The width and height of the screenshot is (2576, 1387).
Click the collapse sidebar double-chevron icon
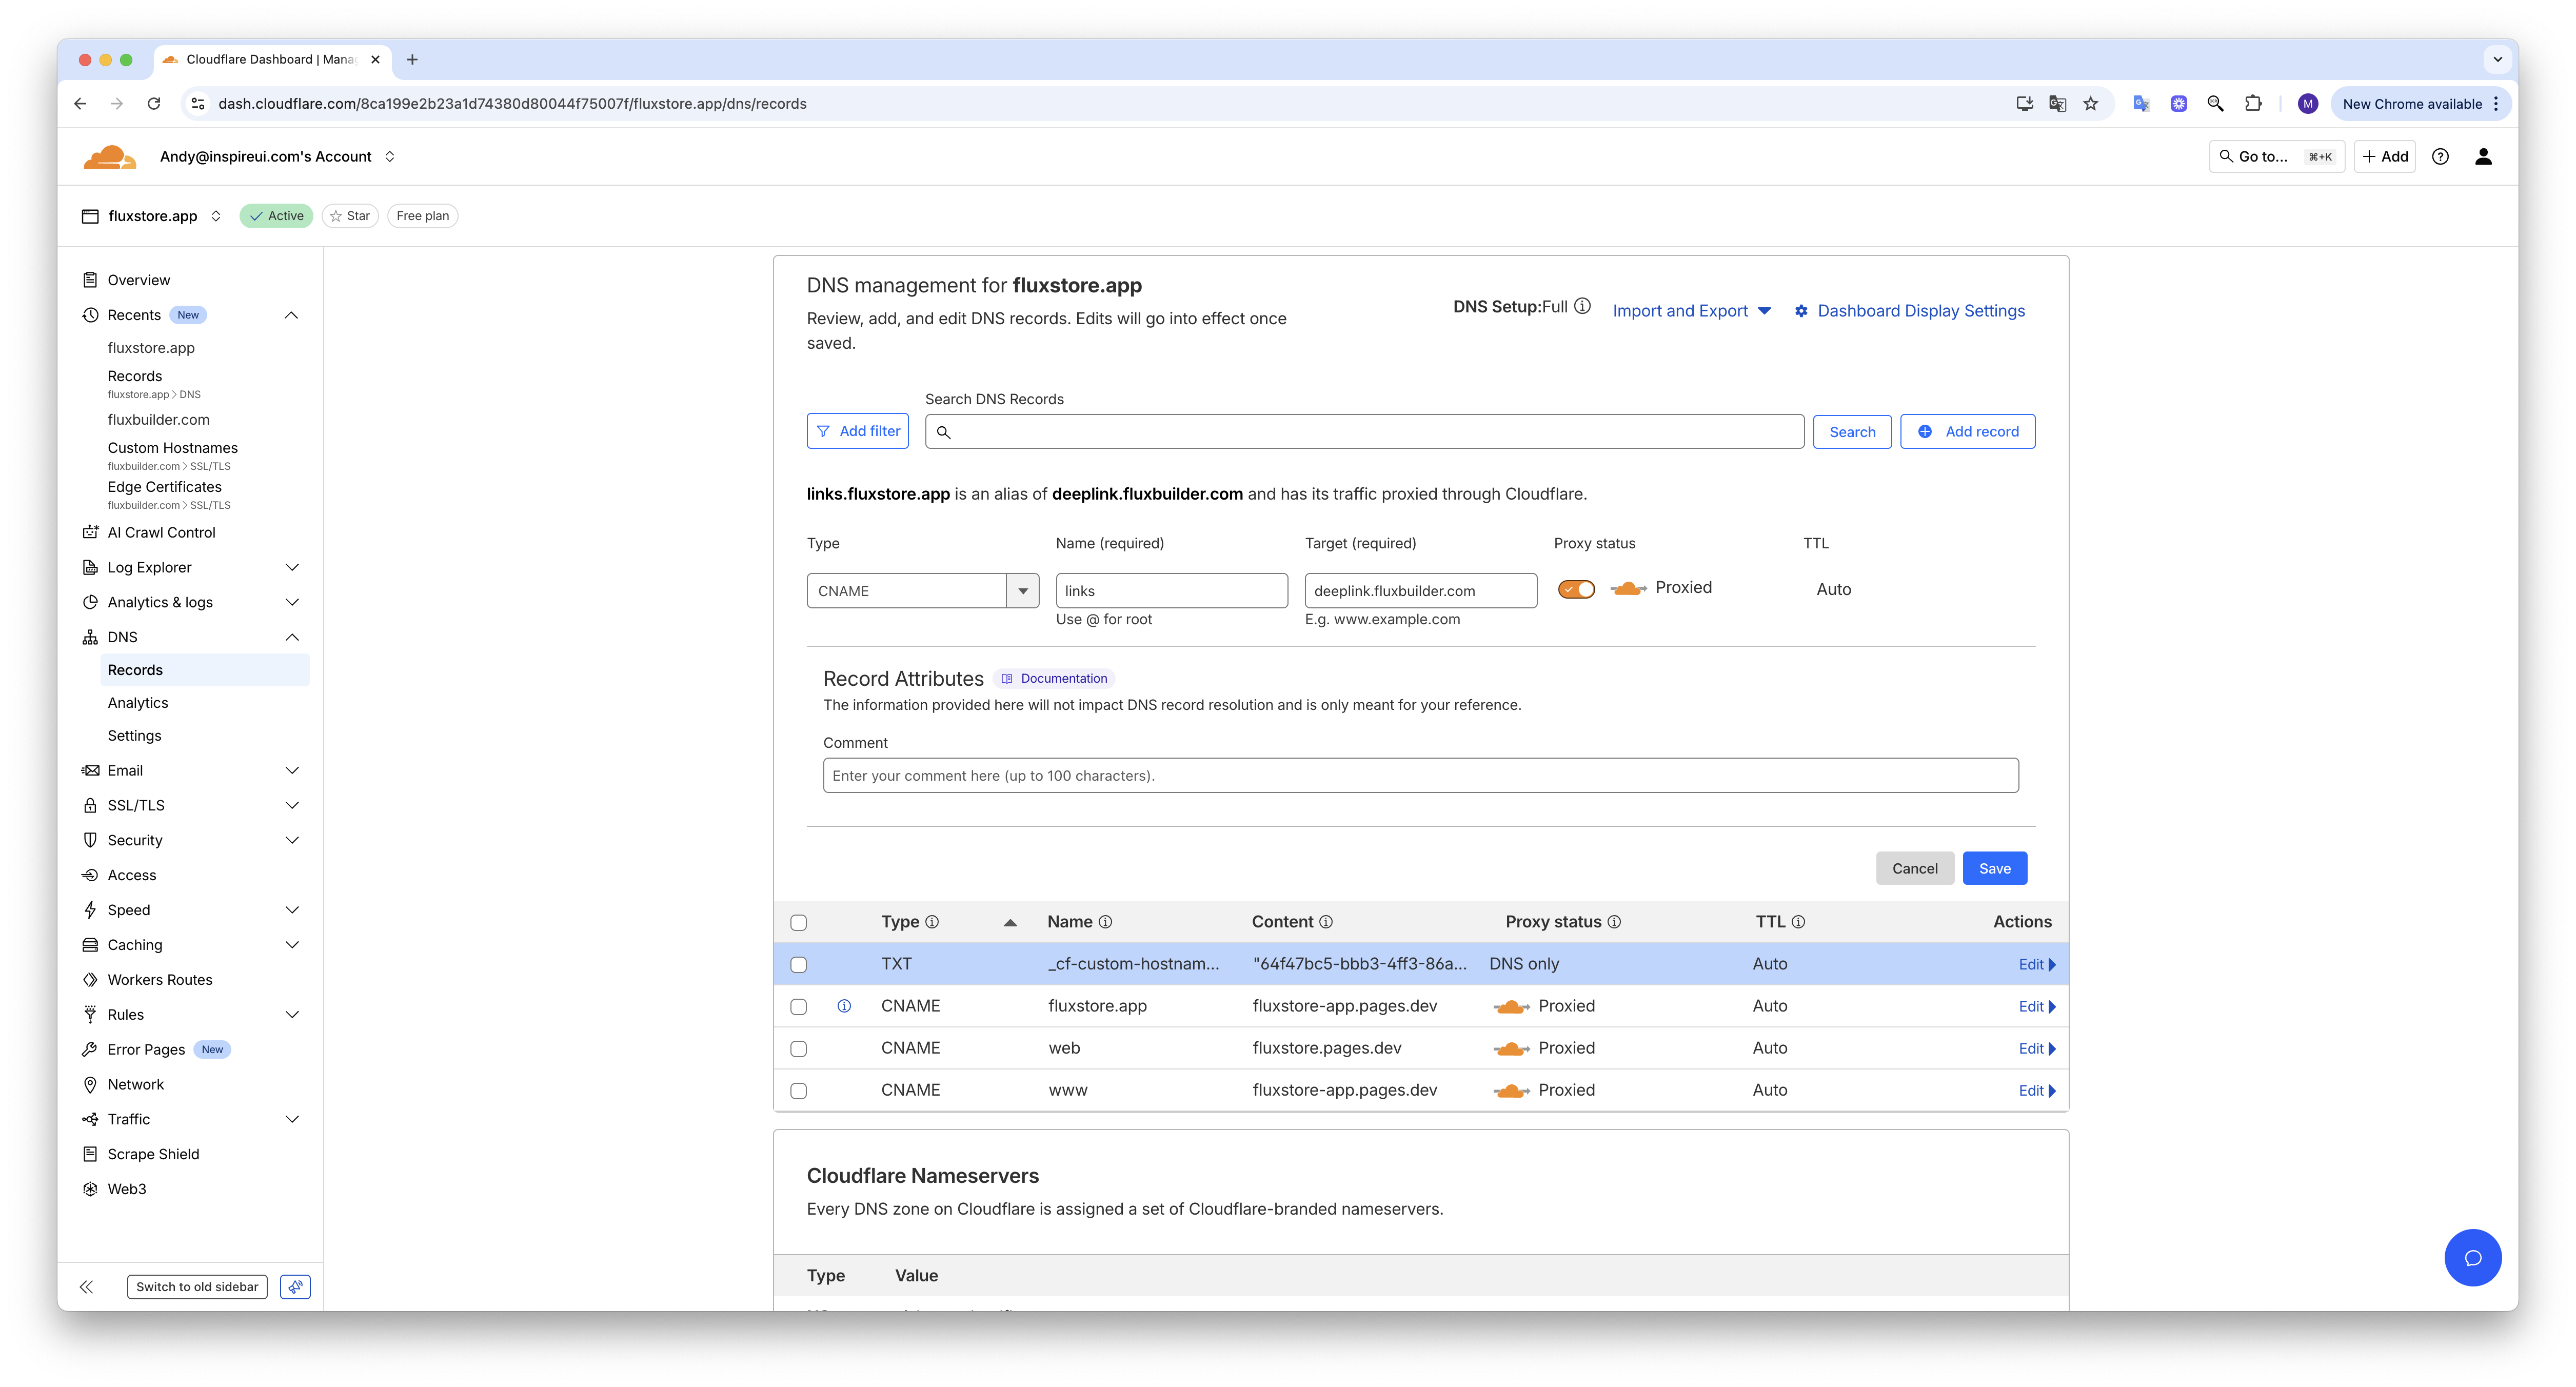coord(87,1287)
